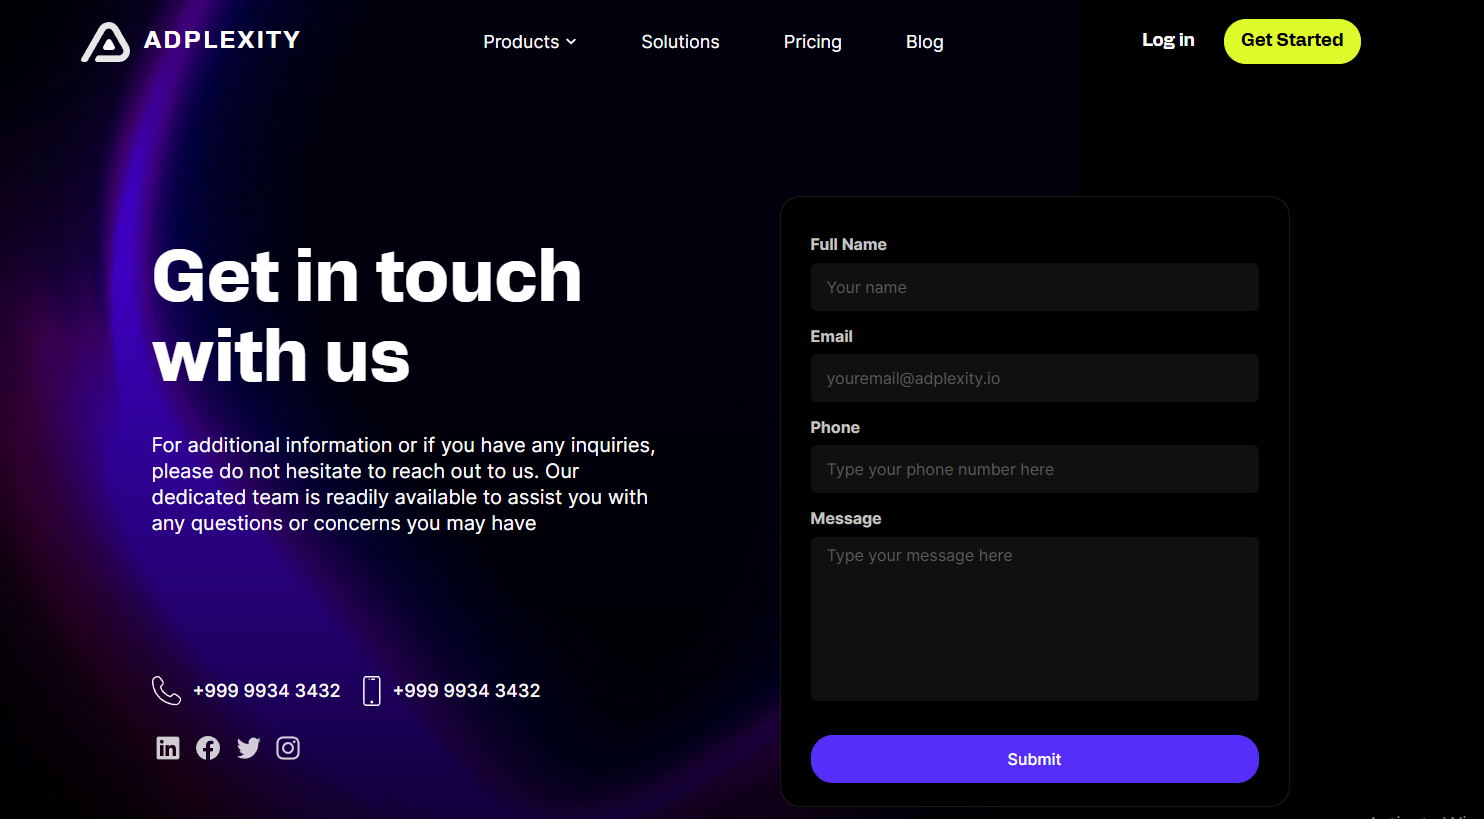Click the AdPlexity triangle logo icon
The width and height of the screenshot is (1484, 819).
(105, 42)
